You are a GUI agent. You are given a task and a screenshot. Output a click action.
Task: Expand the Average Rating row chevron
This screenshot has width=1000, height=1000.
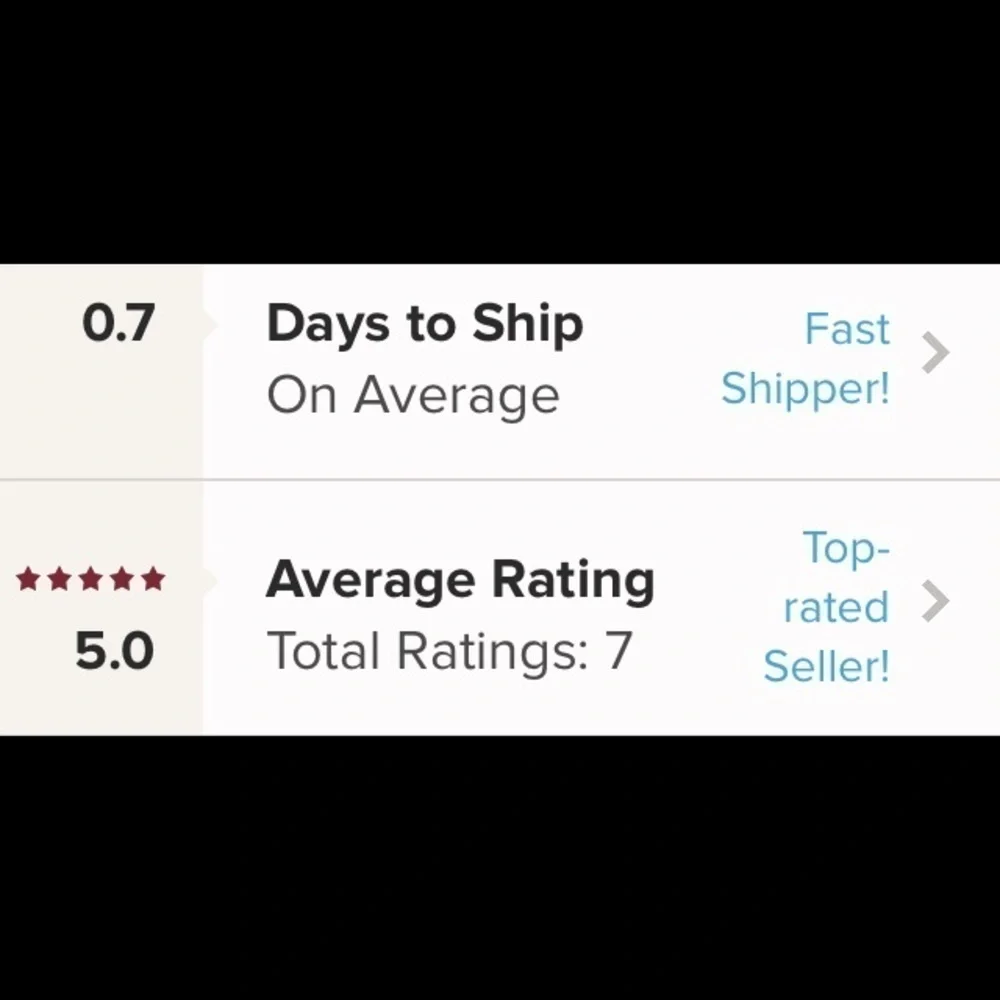pos(937,602)
